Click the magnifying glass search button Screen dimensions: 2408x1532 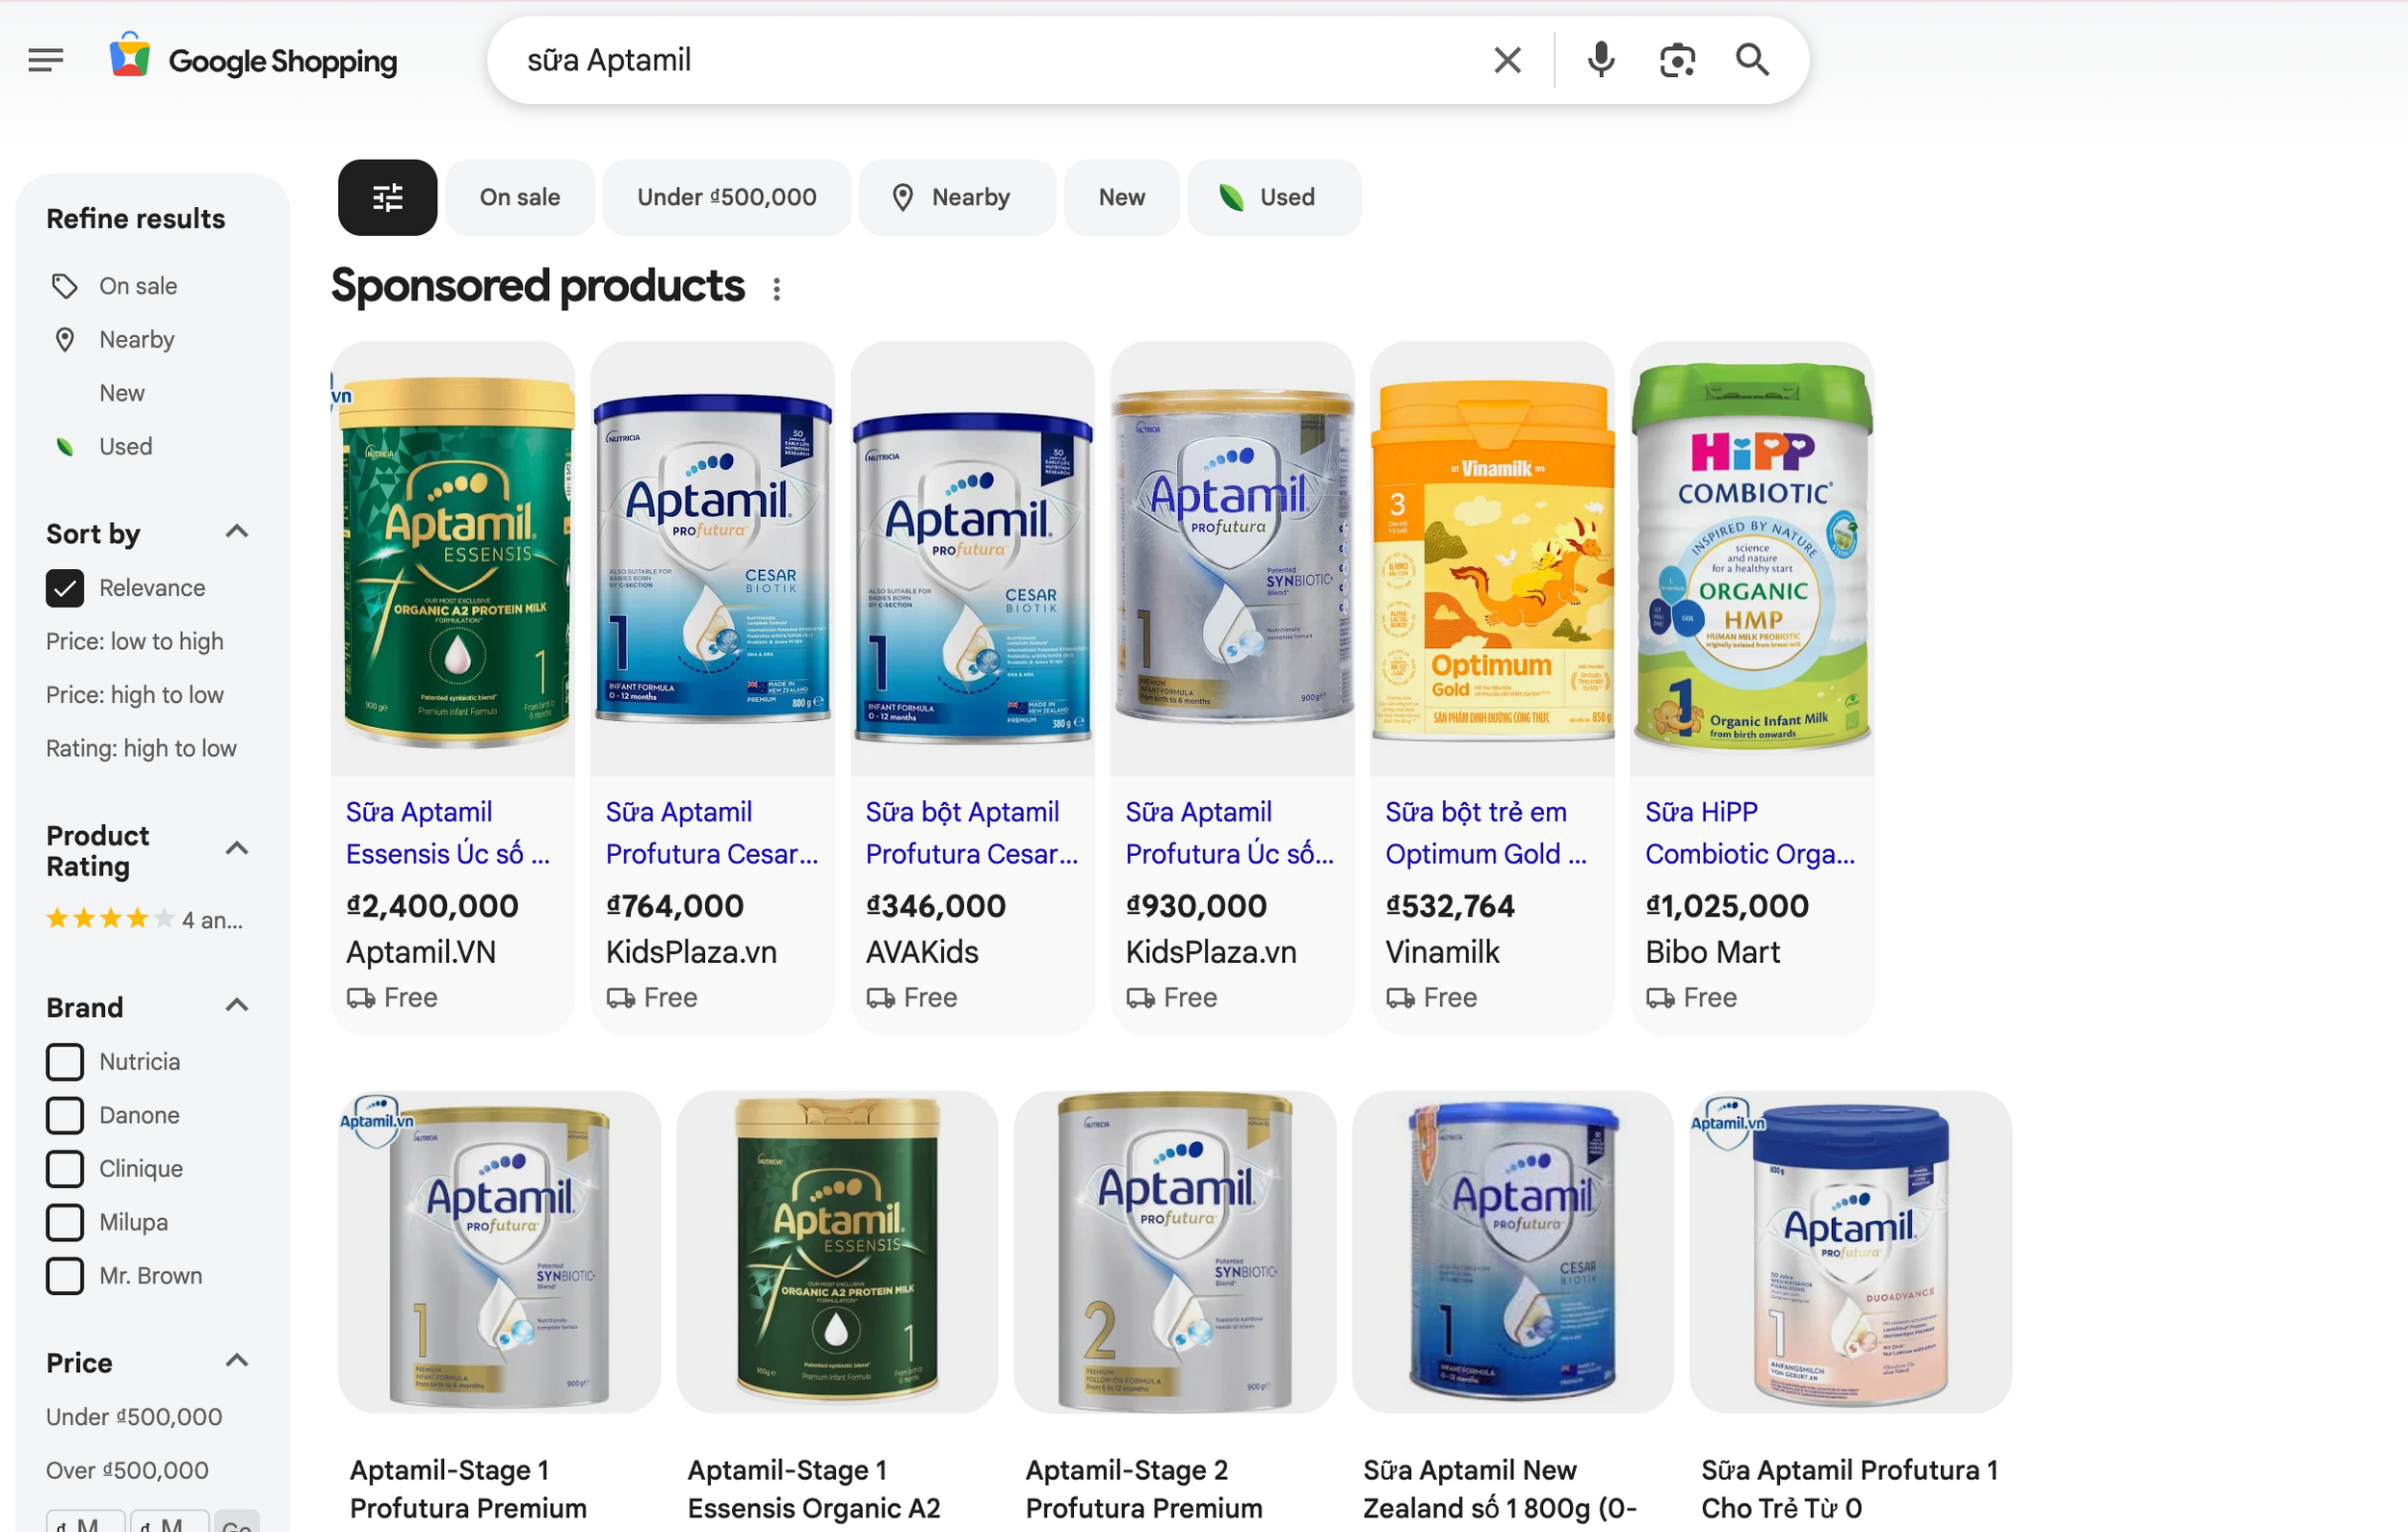tap(1752, 60)
